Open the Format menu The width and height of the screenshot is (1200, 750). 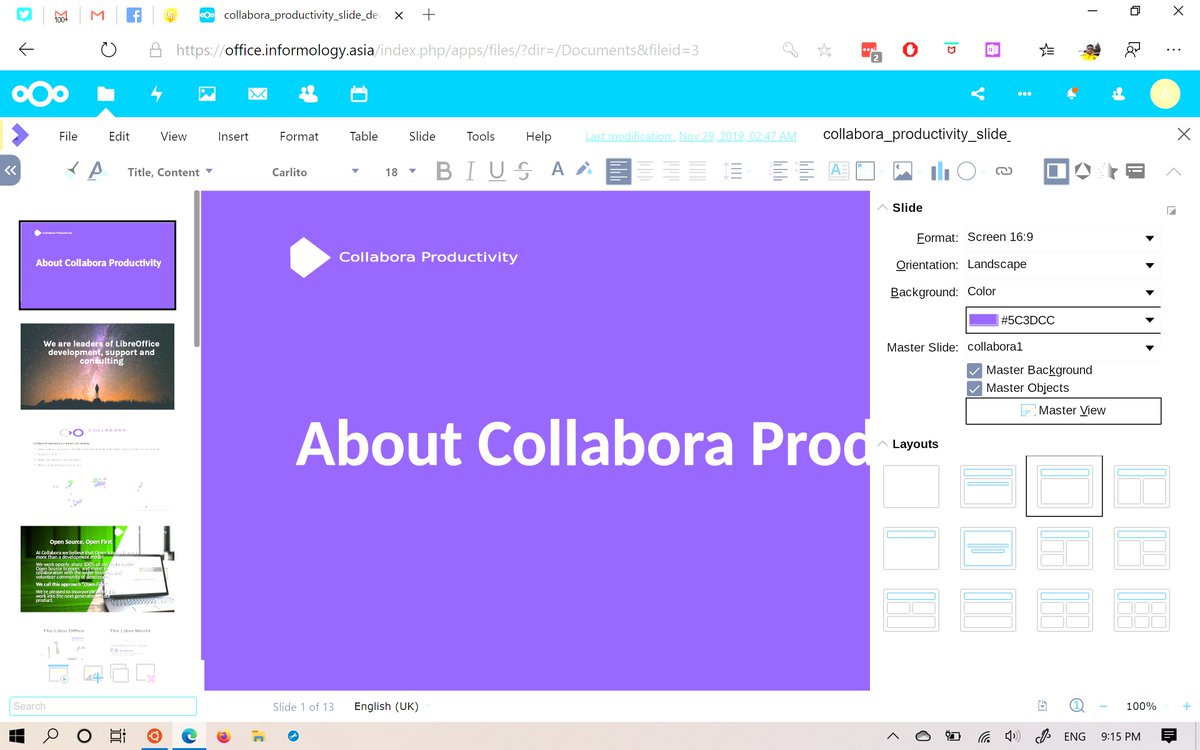(x=299, y=136)
